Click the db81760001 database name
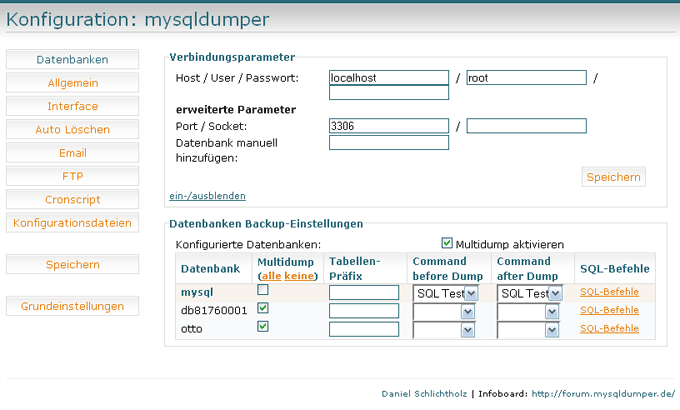680x410 pixels. [x=214, y=311]
